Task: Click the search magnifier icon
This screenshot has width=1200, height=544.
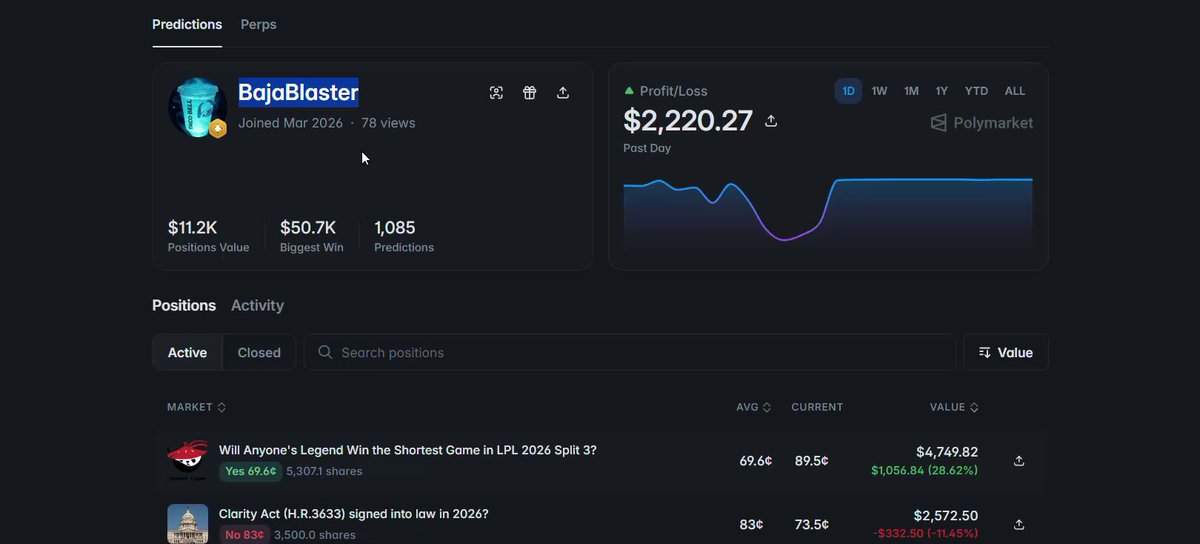Action: (x=325, y=352)
